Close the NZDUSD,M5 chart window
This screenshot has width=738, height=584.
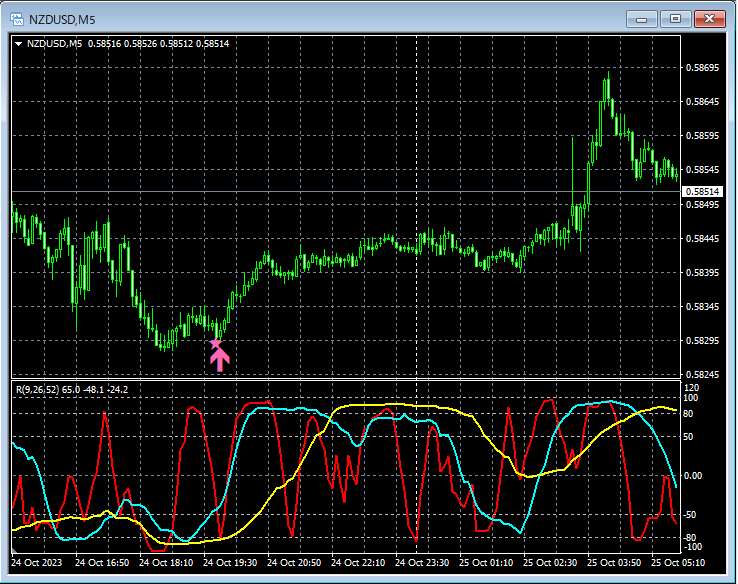710,19
